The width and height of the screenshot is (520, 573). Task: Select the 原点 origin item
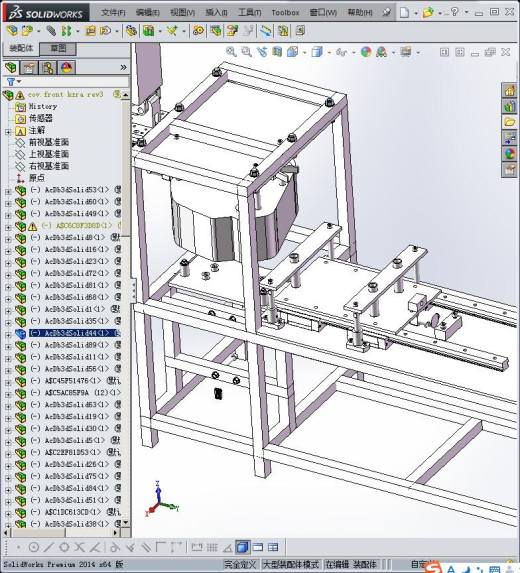37,178
